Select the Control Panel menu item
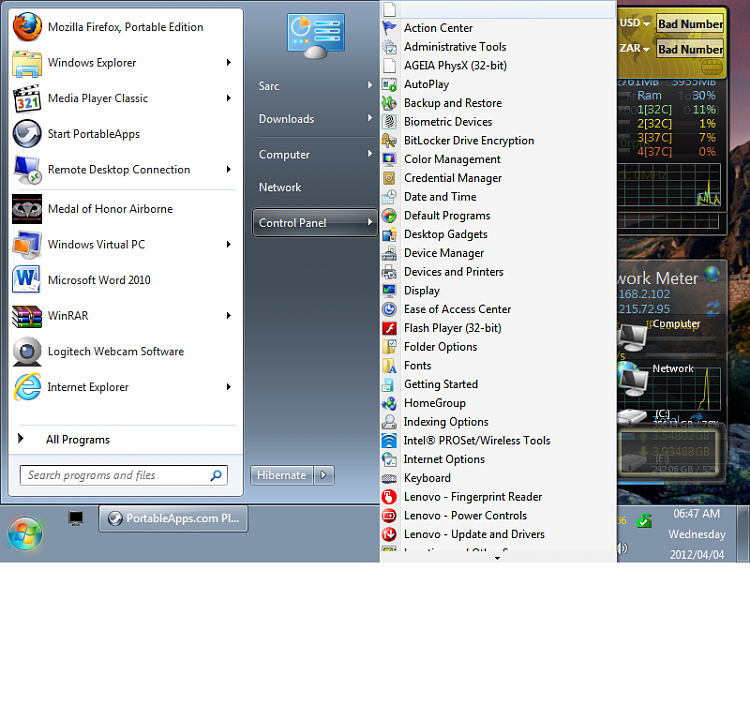750x720 pixels. click(x=315, y=222)
